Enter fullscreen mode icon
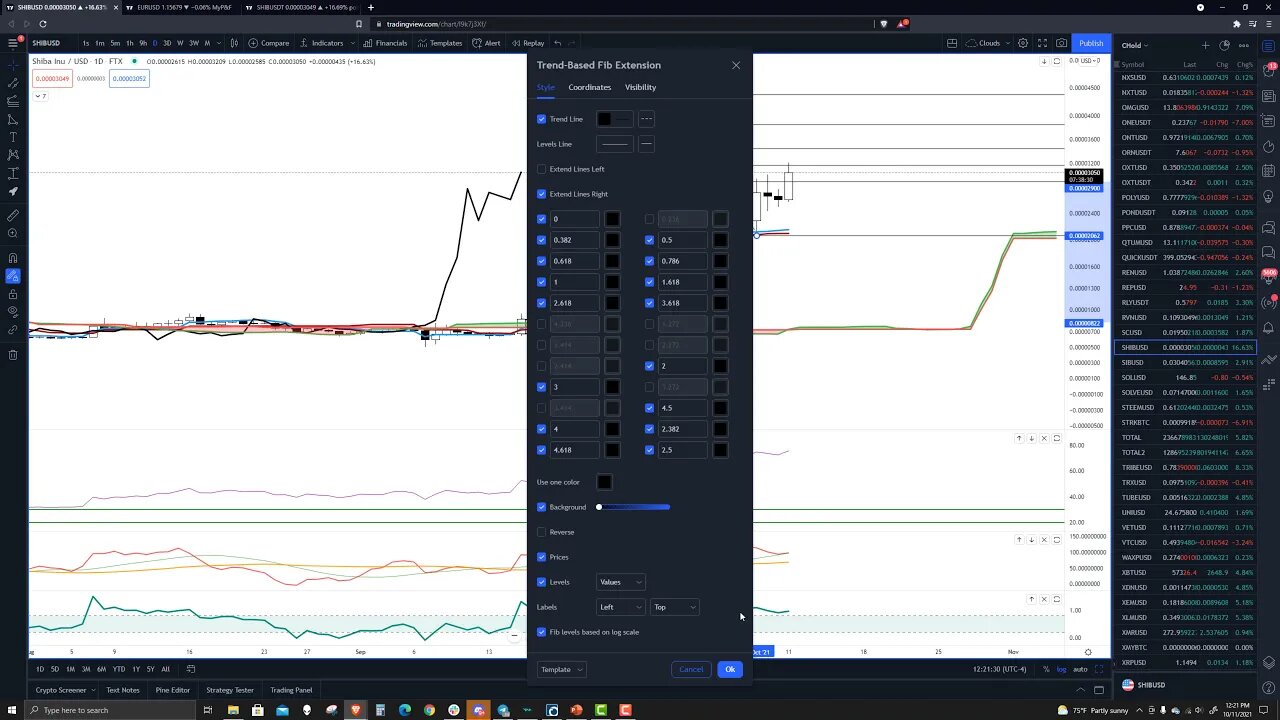This screenshot has height=720, width=1280. (1042, 43)
